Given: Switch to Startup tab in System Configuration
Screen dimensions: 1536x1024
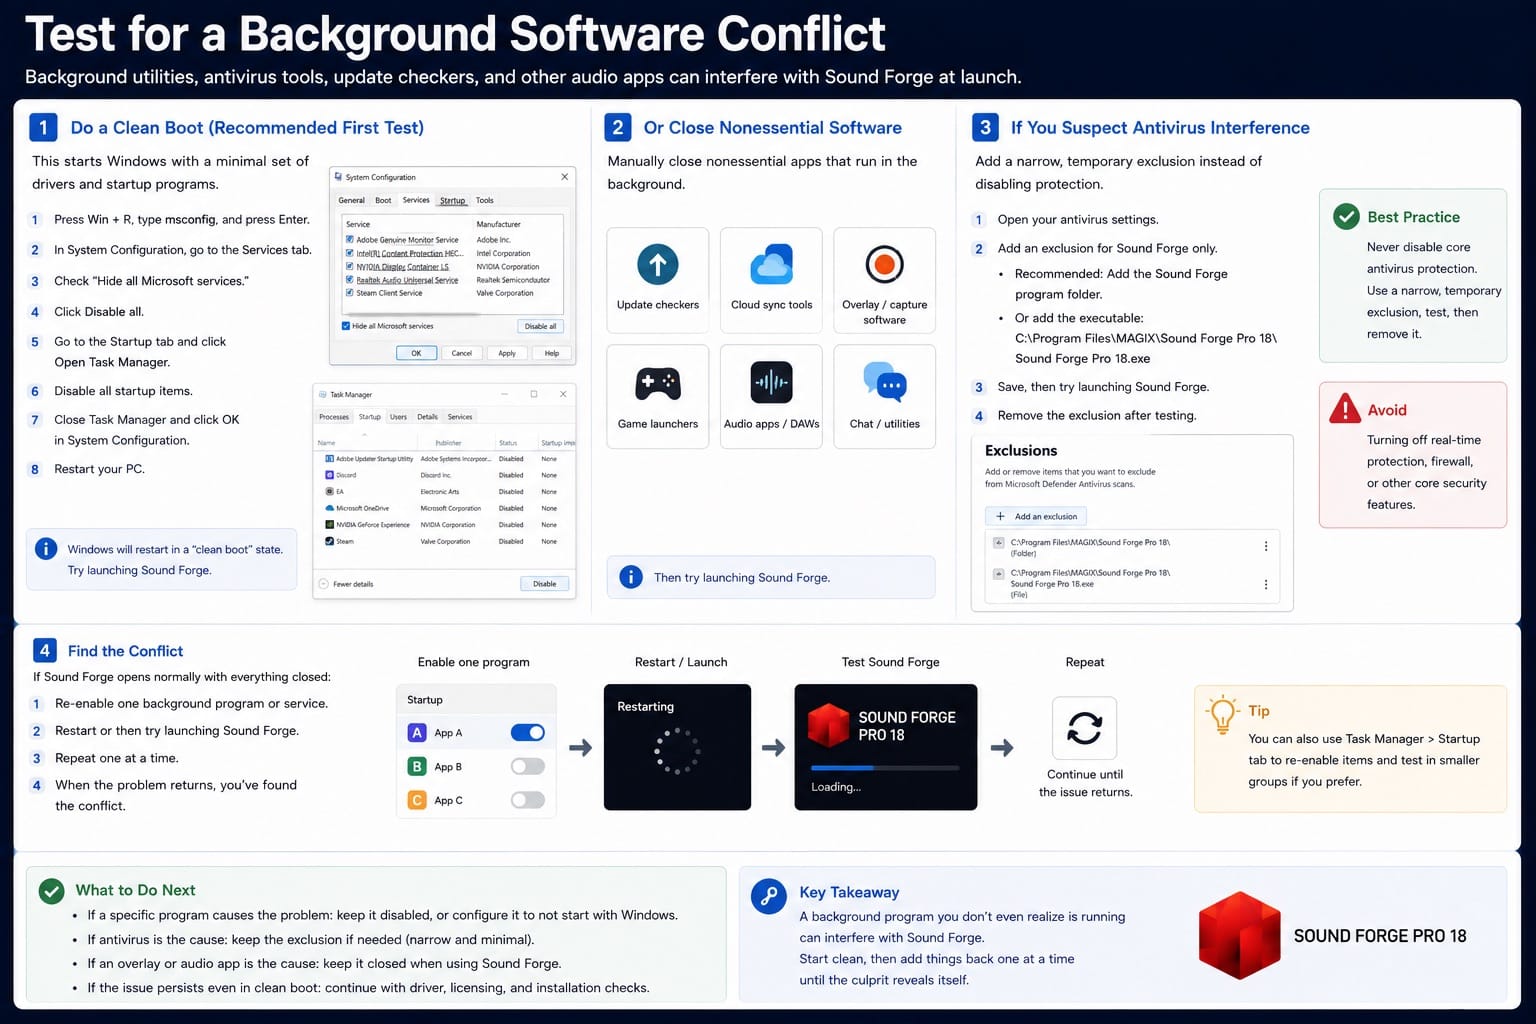Looking at the screenshot, I should pyautogui.click(x=453, y=200).
